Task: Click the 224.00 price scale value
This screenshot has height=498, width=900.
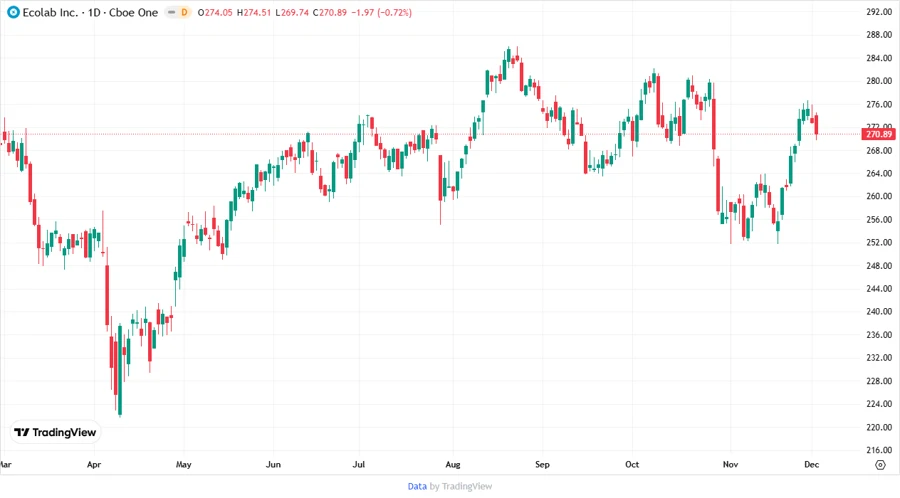Action: coord(879,404)
